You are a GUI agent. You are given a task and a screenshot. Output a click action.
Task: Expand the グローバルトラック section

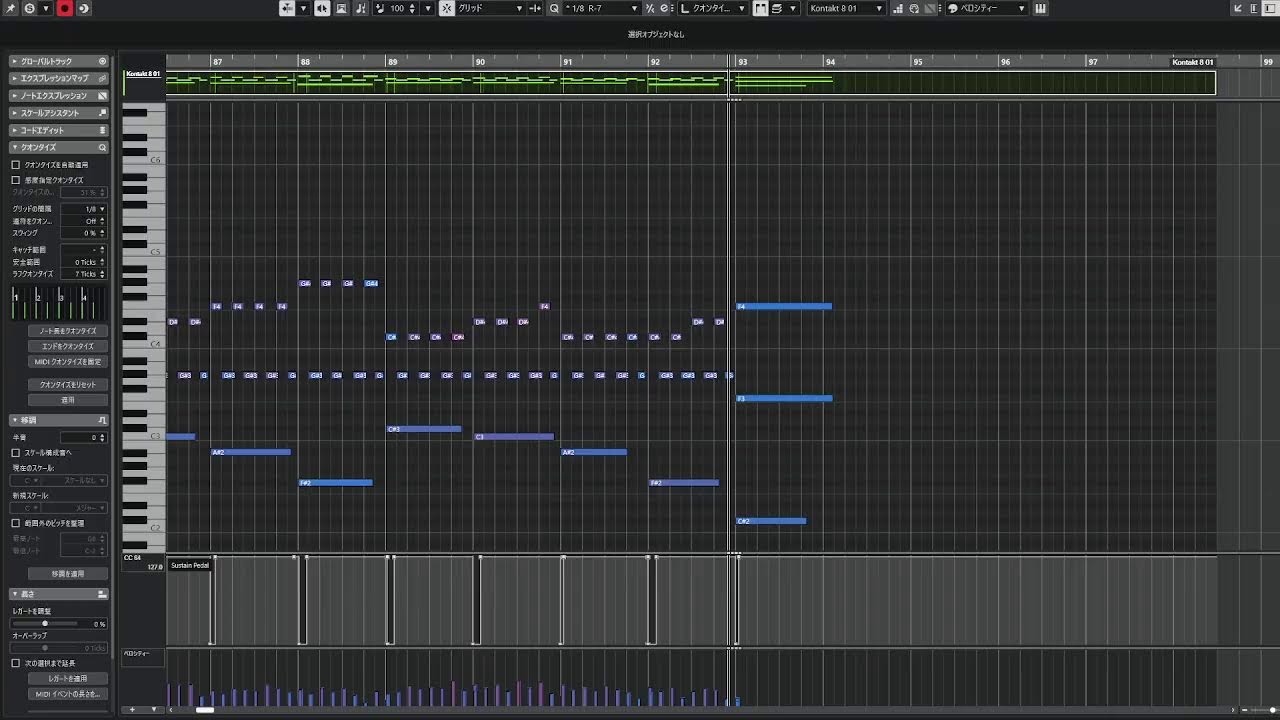click(58, 61)
